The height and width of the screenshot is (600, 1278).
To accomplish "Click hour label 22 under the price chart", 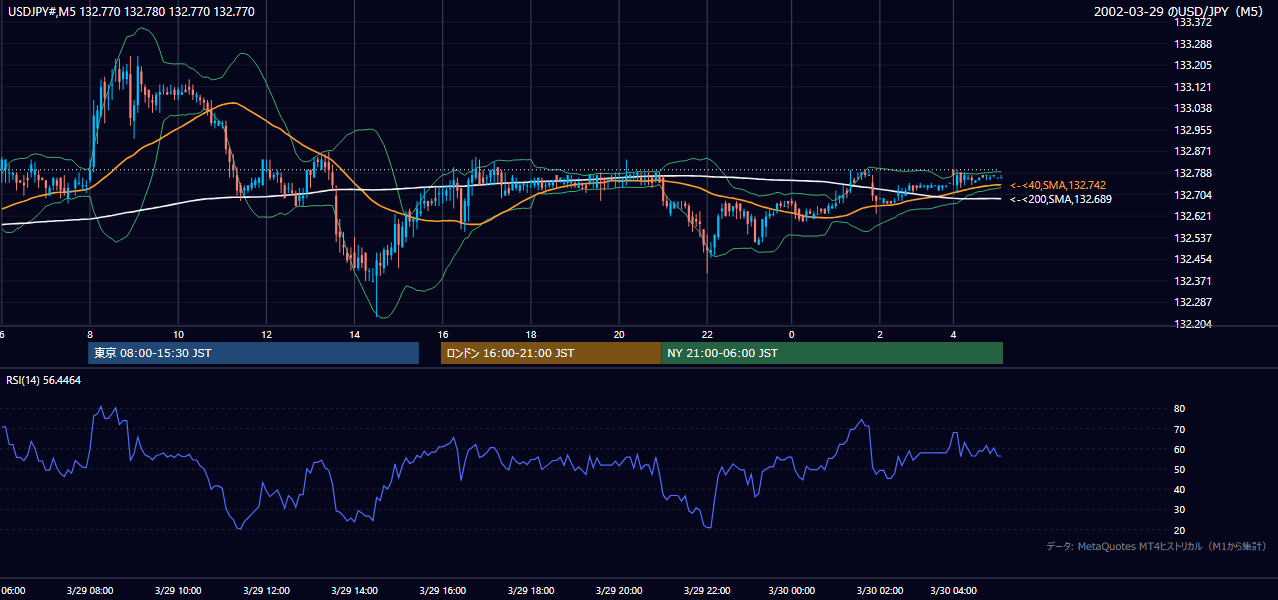I will click(x=707, y=334).
